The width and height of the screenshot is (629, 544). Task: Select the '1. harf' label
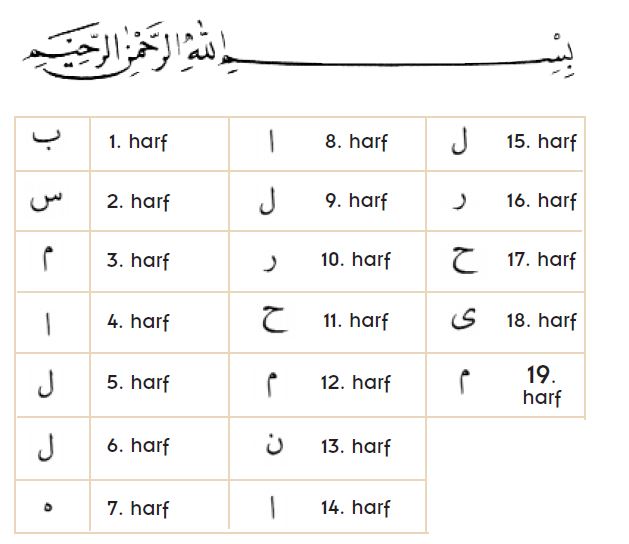click(138, 142)
